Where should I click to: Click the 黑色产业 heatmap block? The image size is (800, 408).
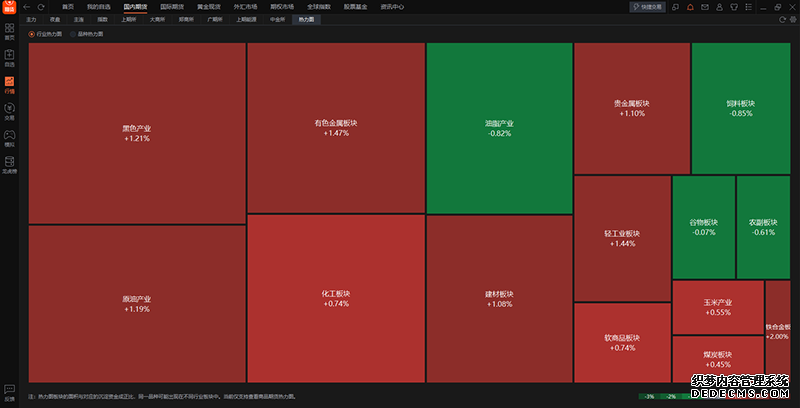click(137, 133)
